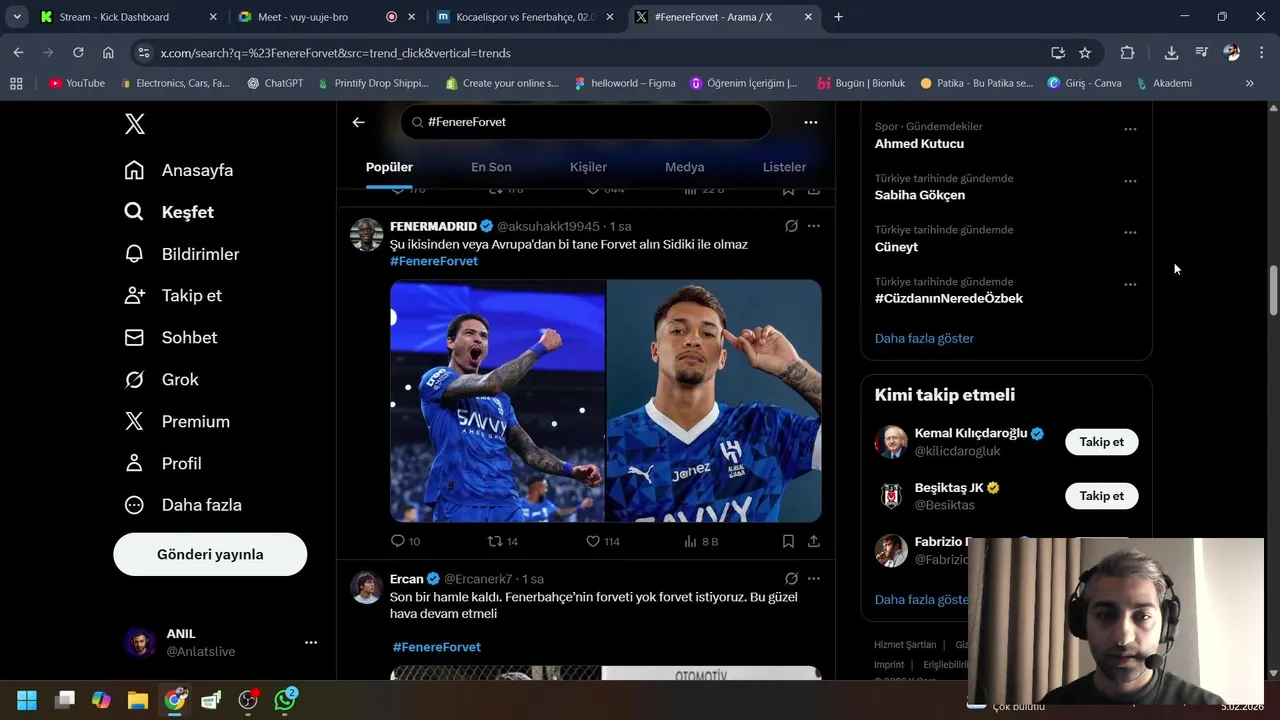Viewport: 1280px width, 720px height.
Task: Open left player photo in FENERMADRID post
Action: pyautogui.click(x=497, y=401)
